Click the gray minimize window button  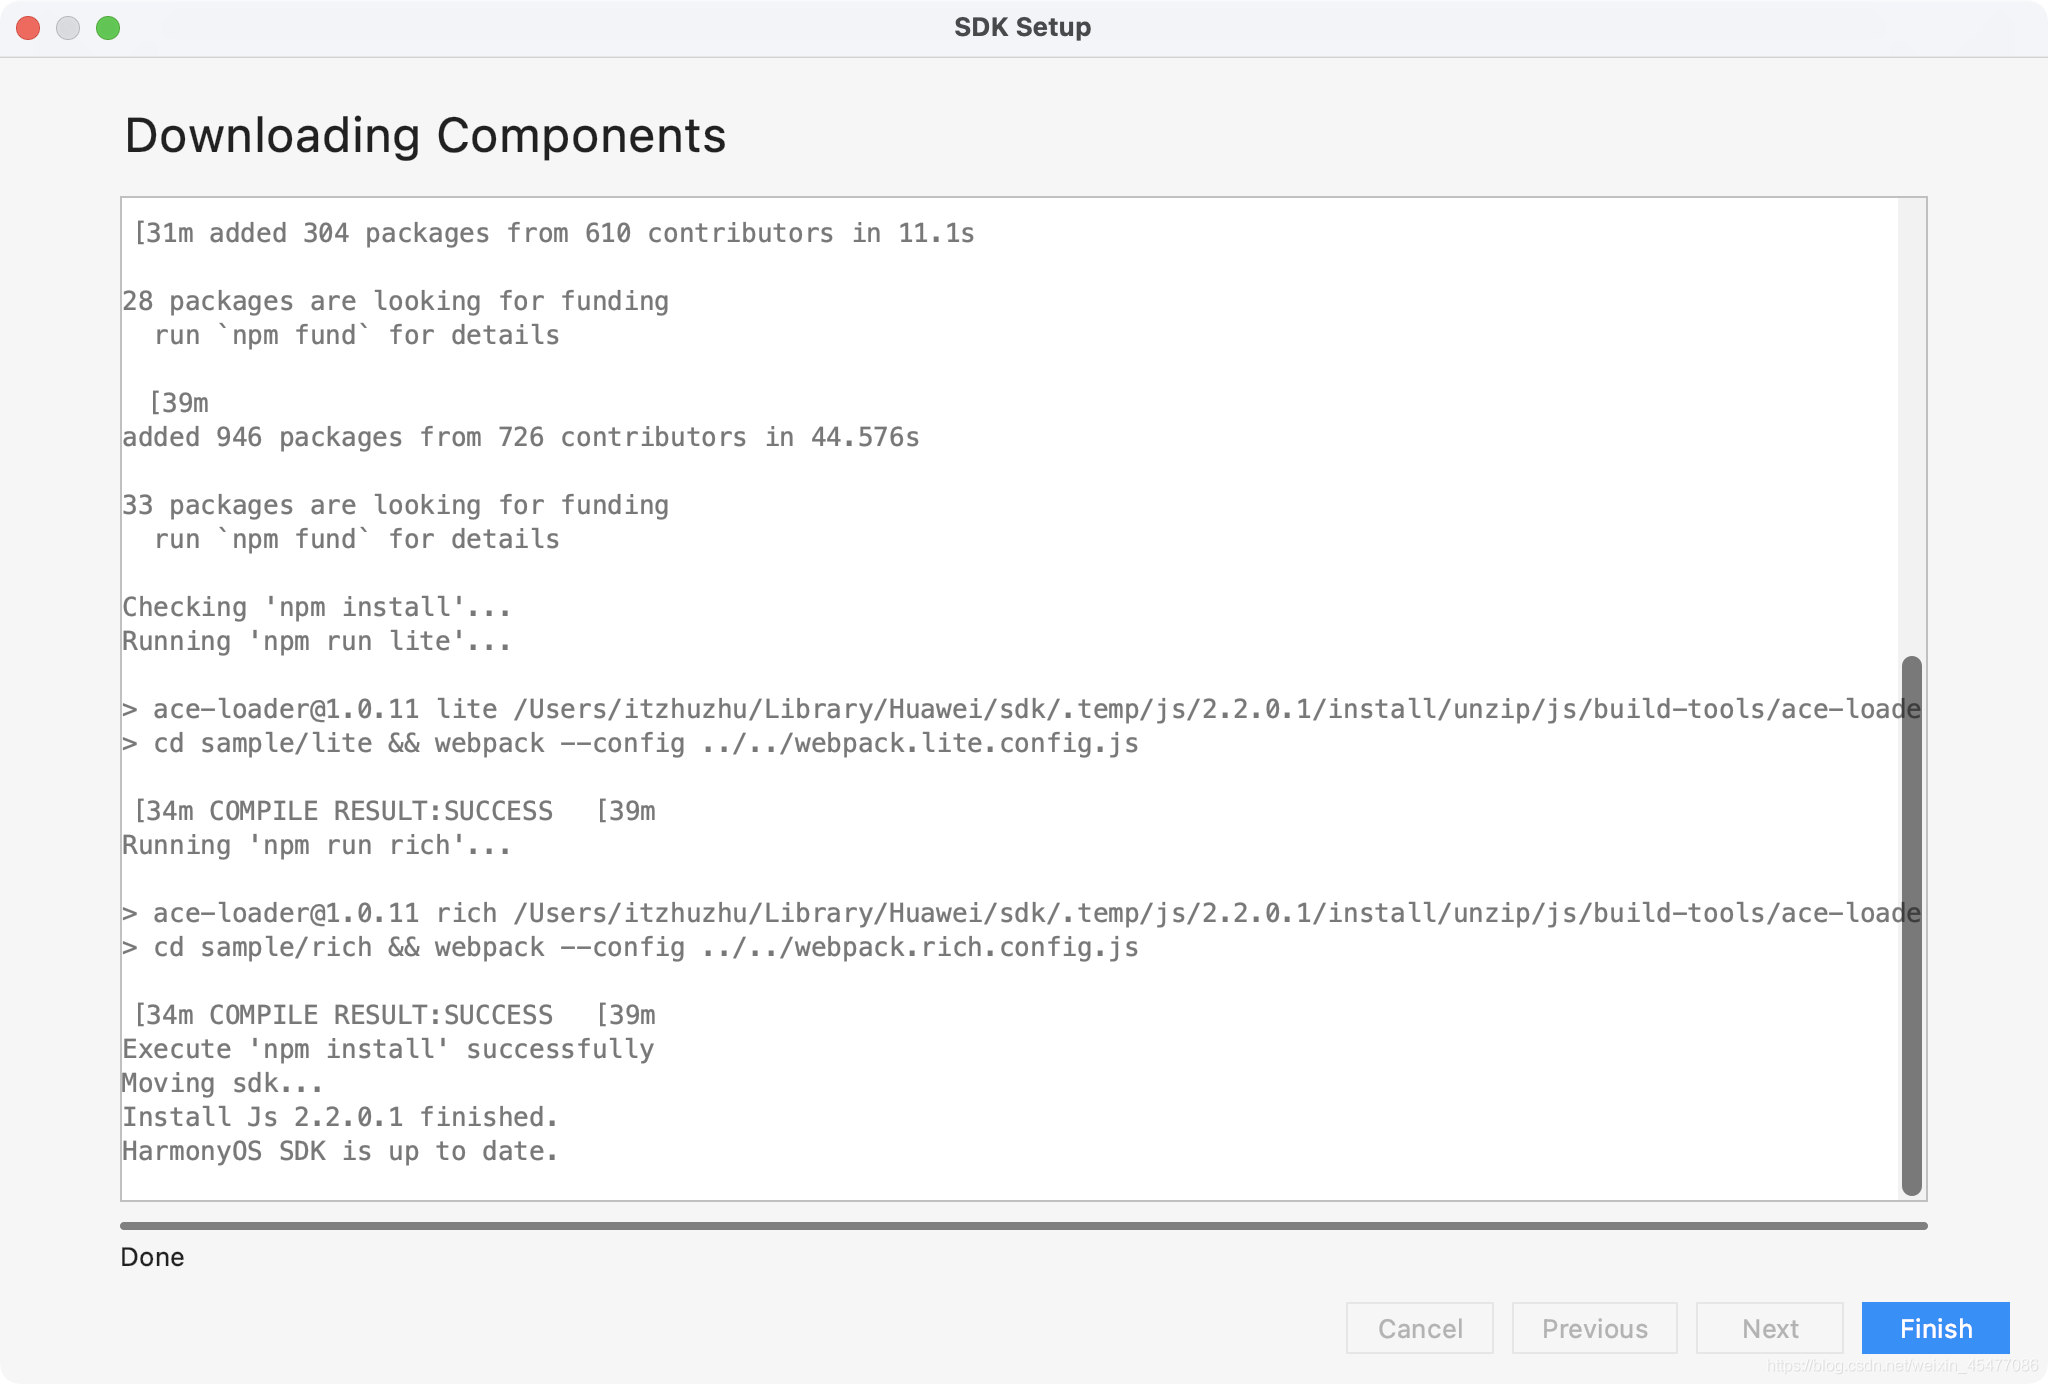pyautogui.click(x=68, y=28)
